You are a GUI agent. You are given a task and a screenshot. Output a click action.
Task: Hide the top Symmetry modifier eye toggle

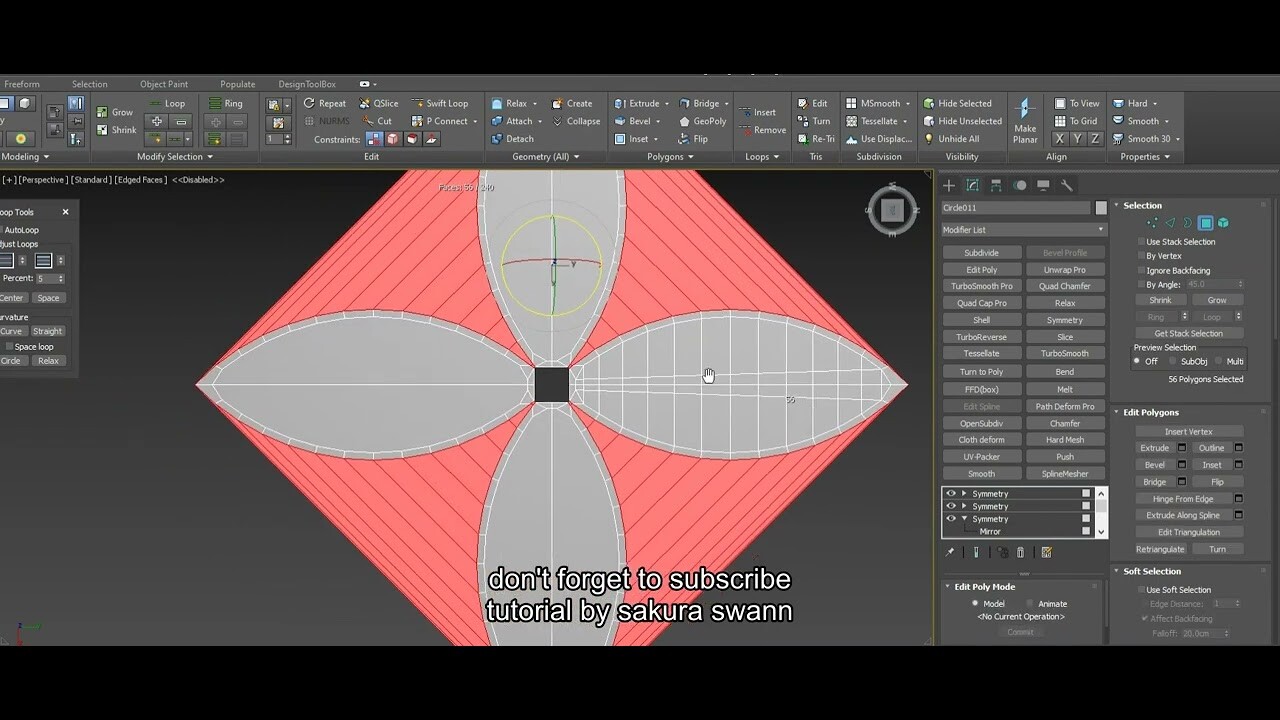(x=951, y=493)
